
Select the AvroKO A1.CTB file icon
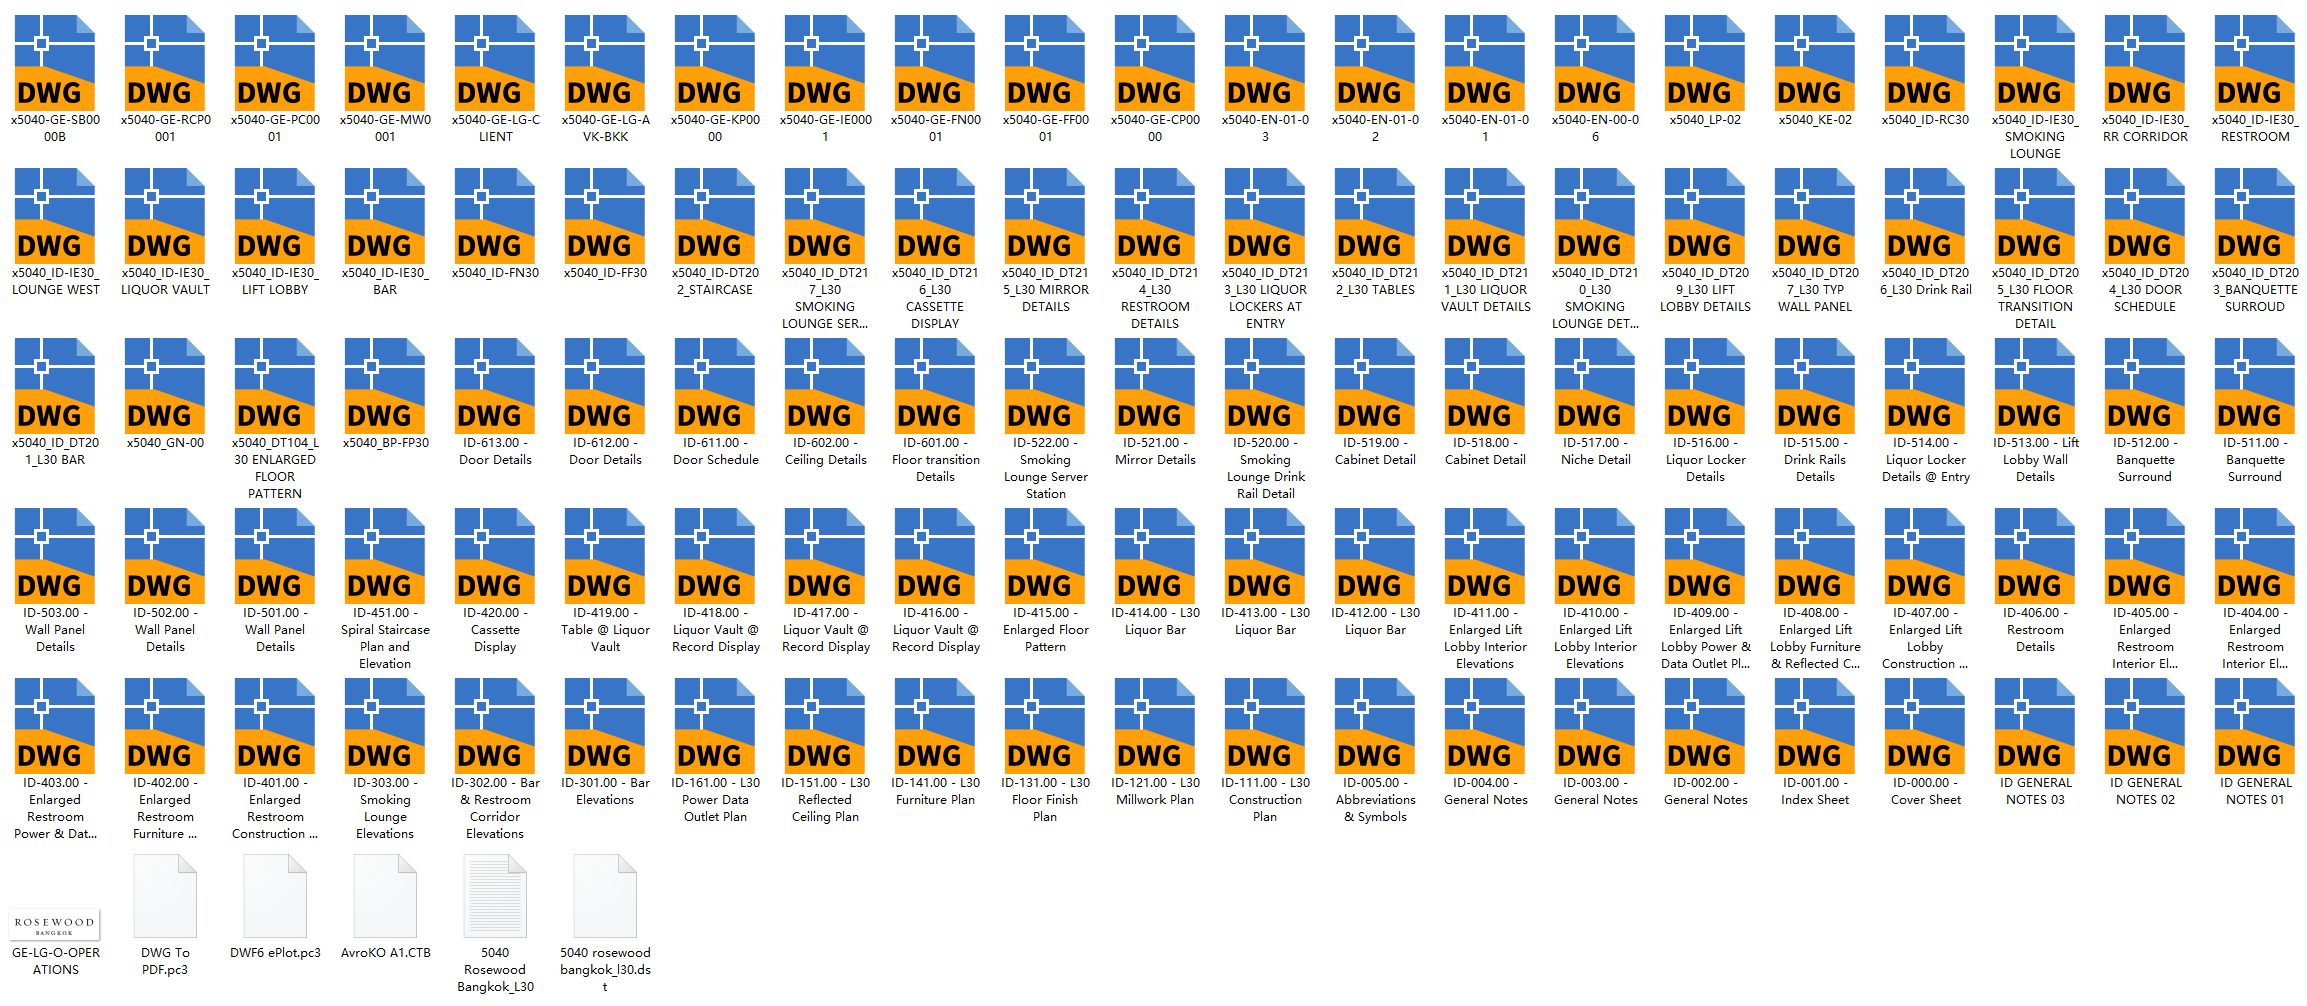click(385, 897)
